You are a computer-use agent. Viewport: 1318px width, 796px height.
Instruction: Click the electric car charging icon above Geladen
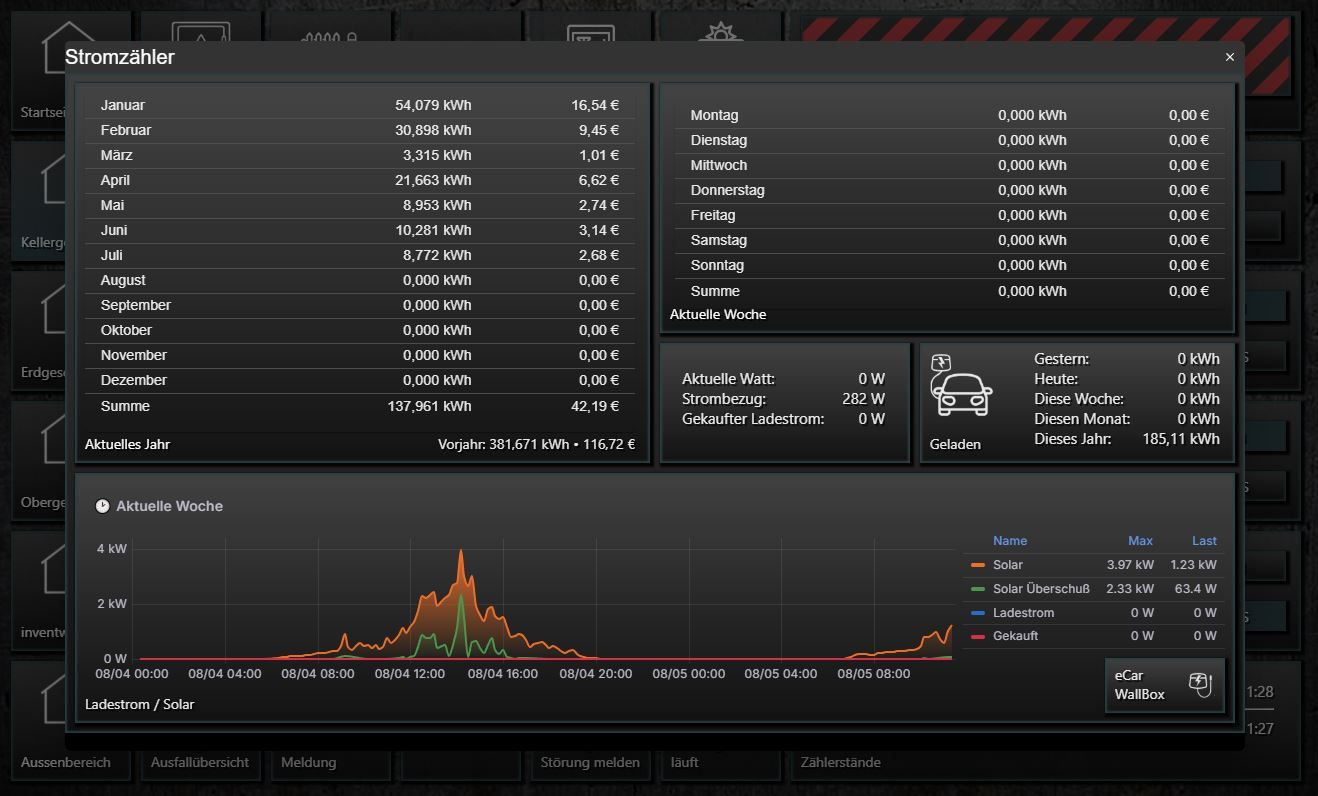[961, 385]
